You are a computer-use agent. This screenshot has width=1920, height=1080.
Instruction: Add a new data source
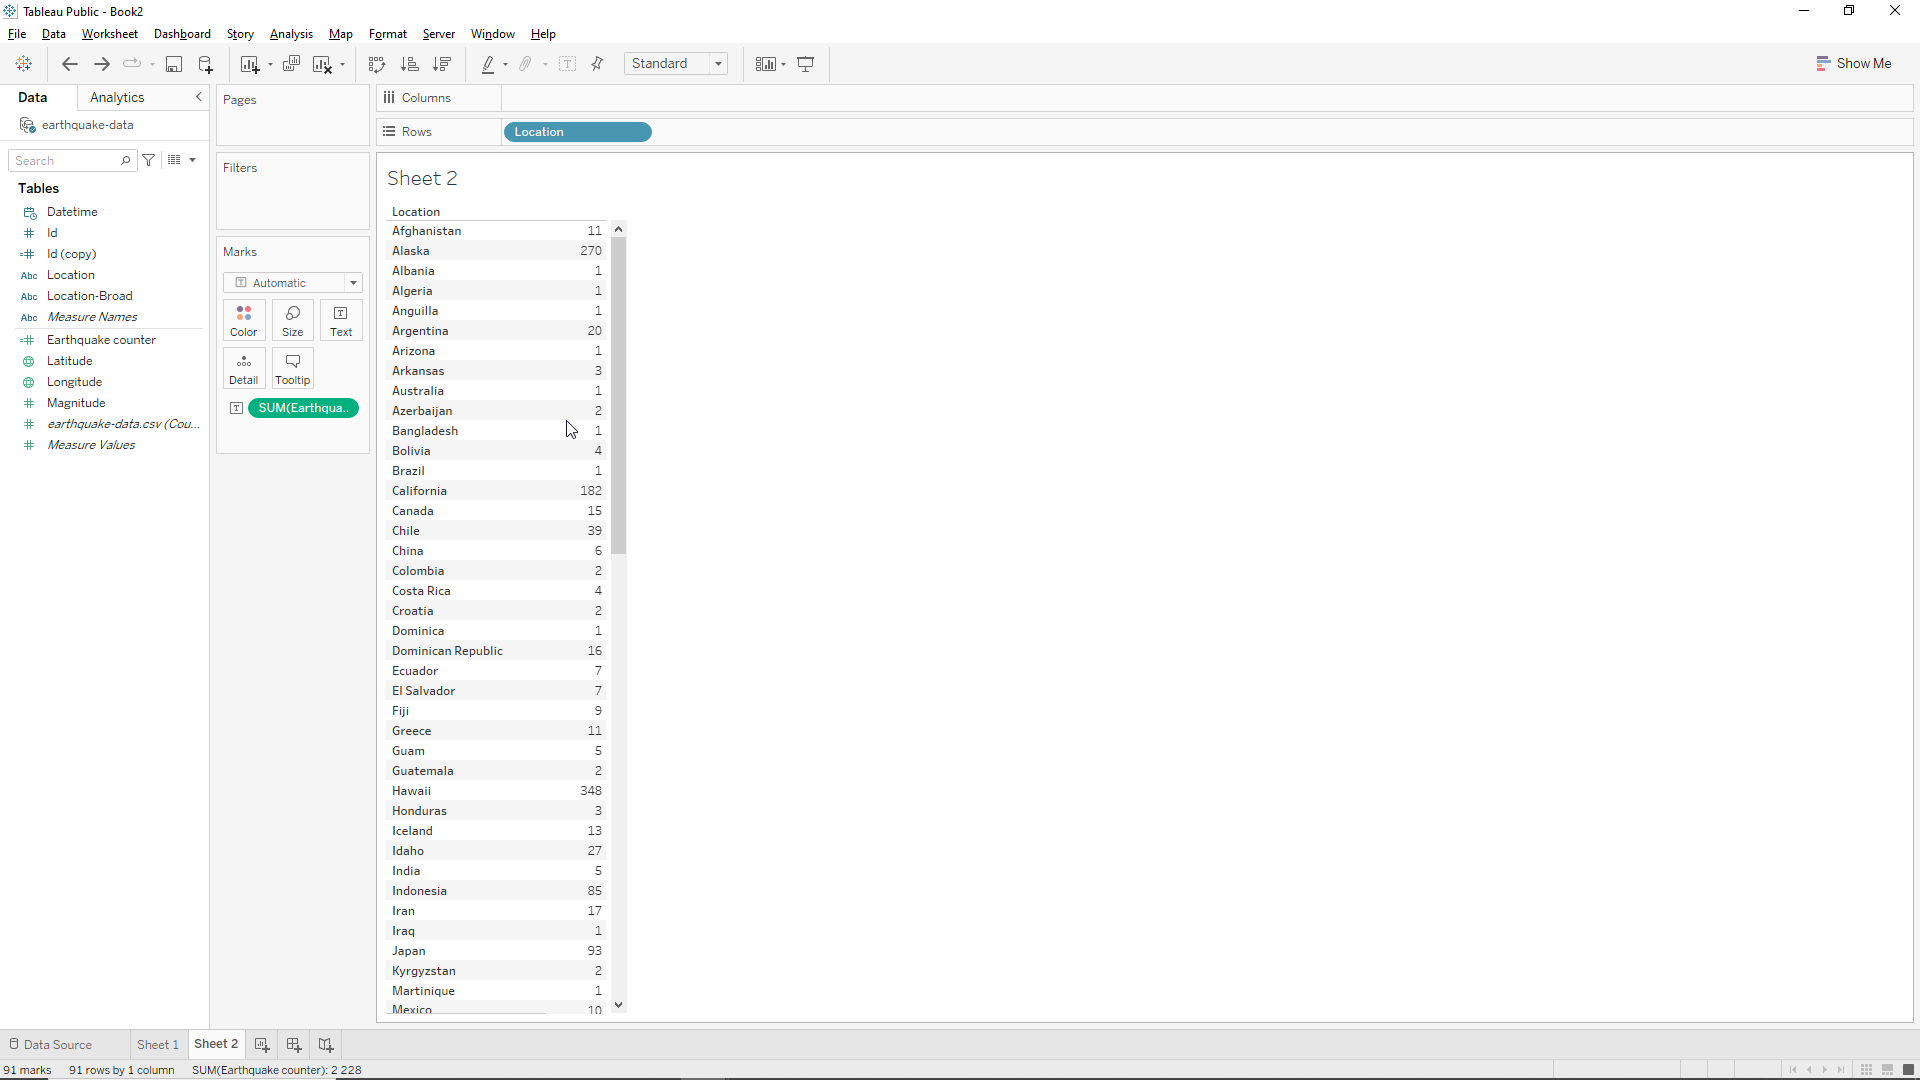click(206, 64)
